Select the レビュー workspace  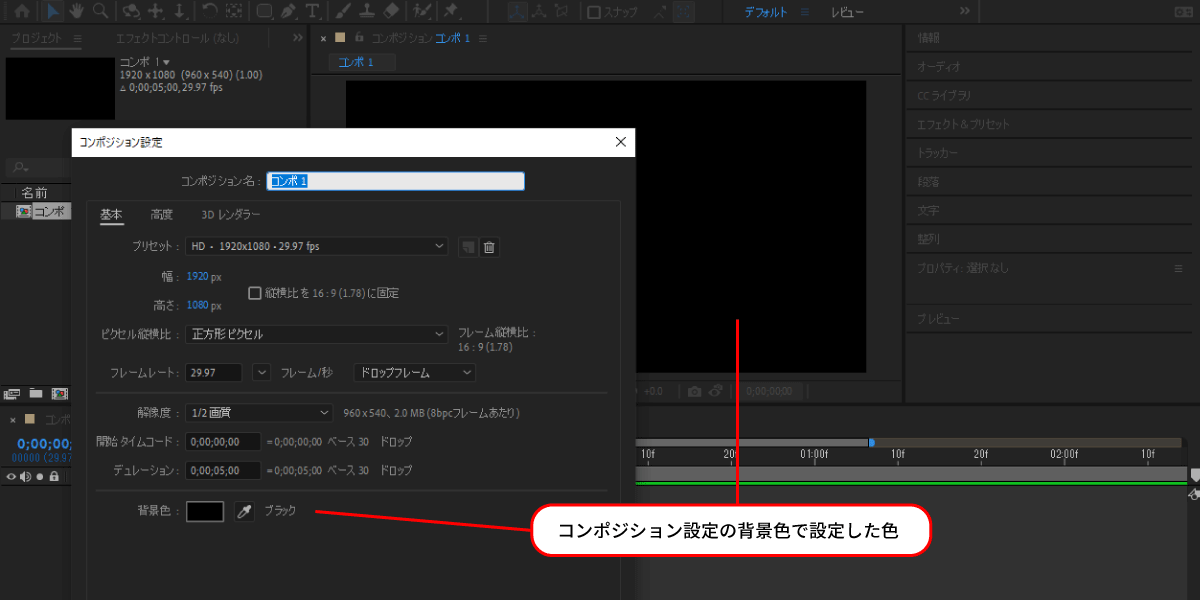pyautogui.click(x=847, y=12)
